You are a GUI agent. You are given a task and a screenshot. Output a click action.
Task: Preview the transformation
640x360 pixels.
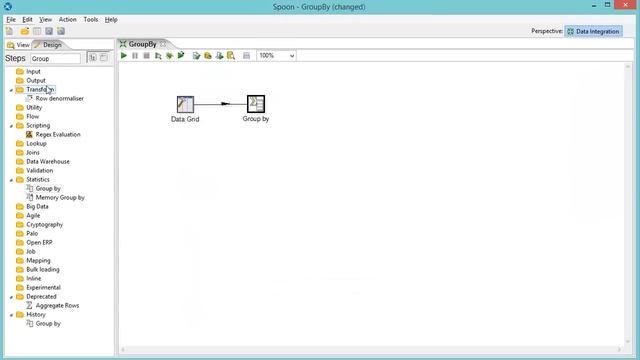tap(158, 56)
